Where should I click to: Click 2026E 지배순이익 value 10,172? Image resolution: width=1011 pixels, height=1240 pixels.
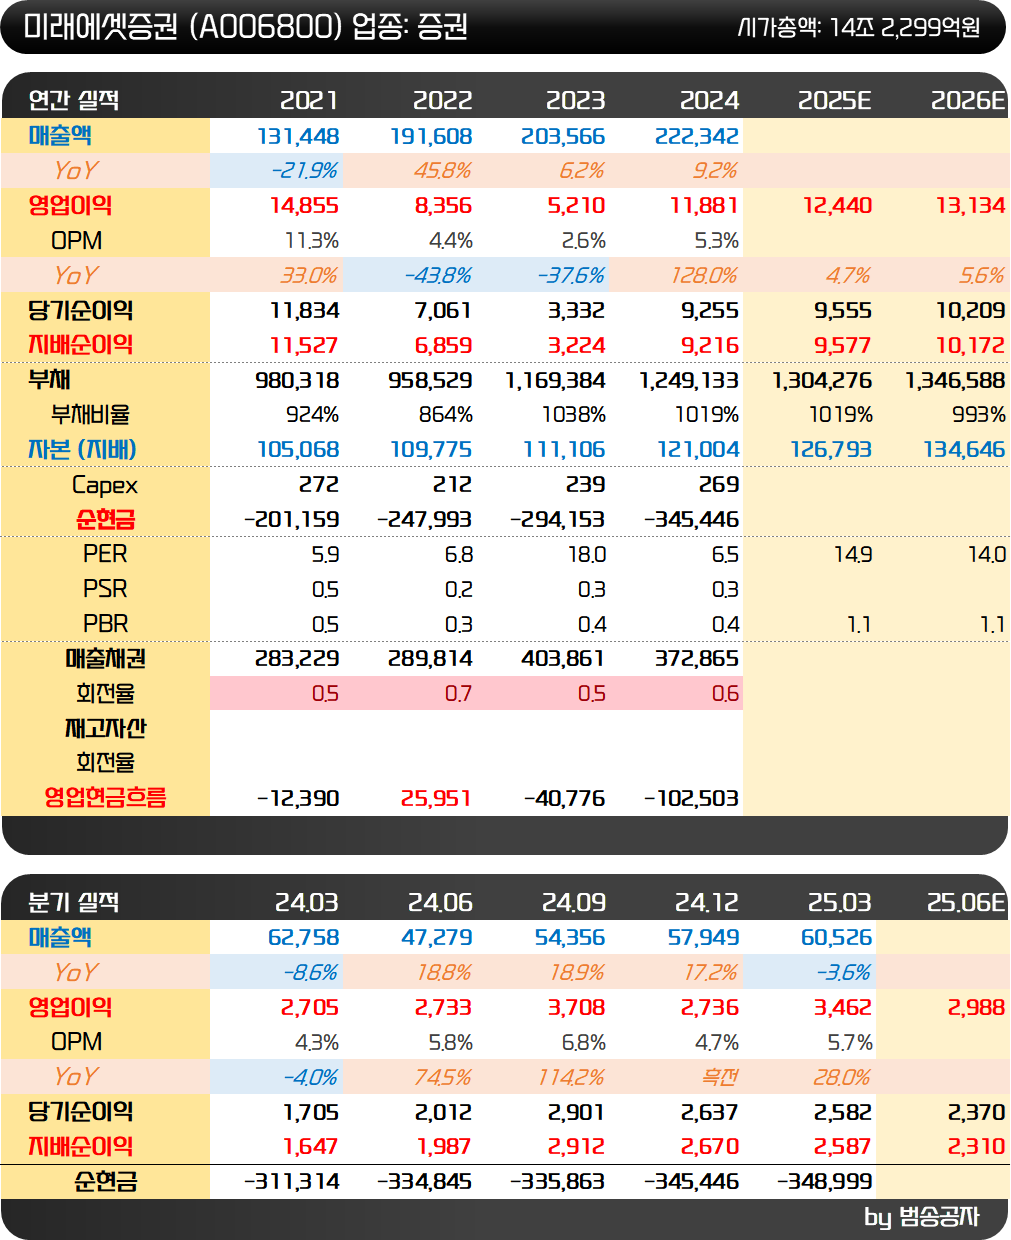click(971, 346)
